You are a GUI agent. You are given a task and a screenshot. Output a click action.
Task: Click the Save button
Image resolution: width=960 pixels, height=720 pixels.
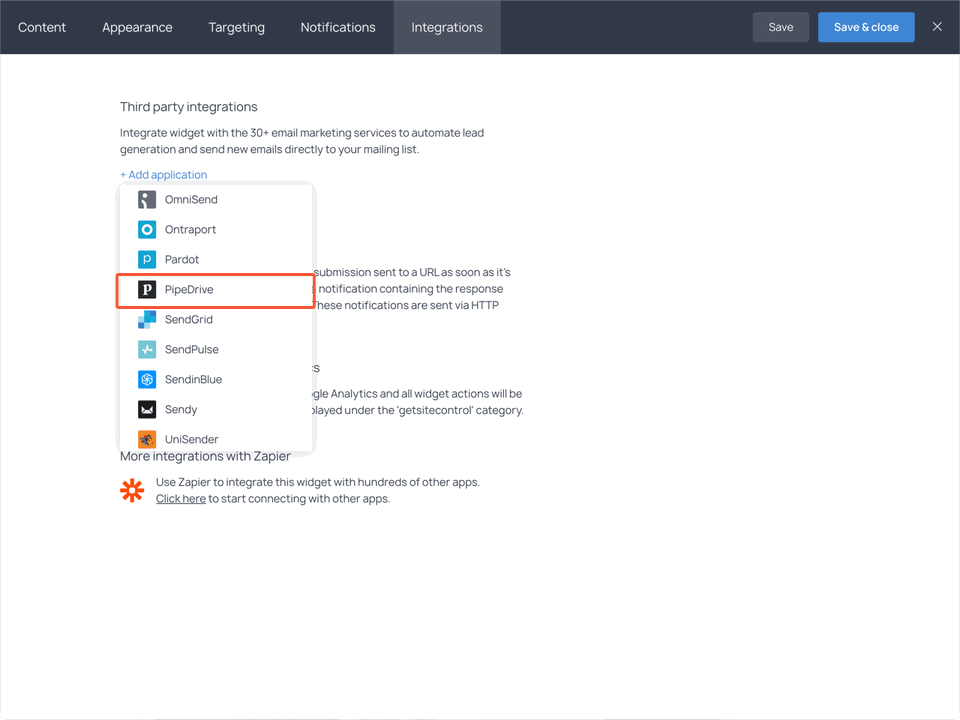(781, 27)
